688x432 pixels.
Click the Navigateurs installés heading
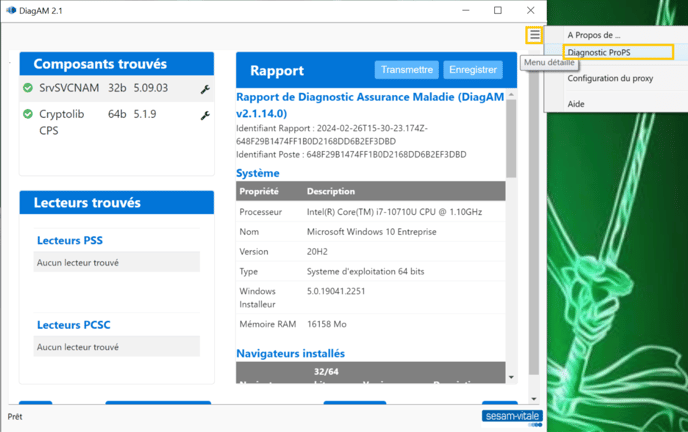pyautogui.click(x=290, y=353)
